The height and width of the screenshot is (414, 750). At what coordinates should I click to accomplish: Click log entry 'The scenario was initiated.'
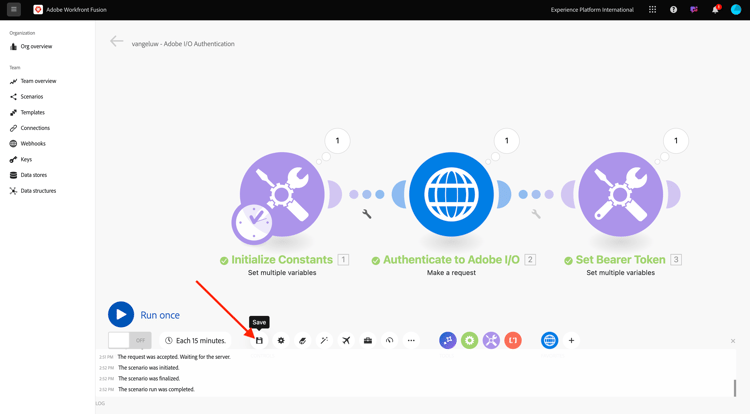149,368
